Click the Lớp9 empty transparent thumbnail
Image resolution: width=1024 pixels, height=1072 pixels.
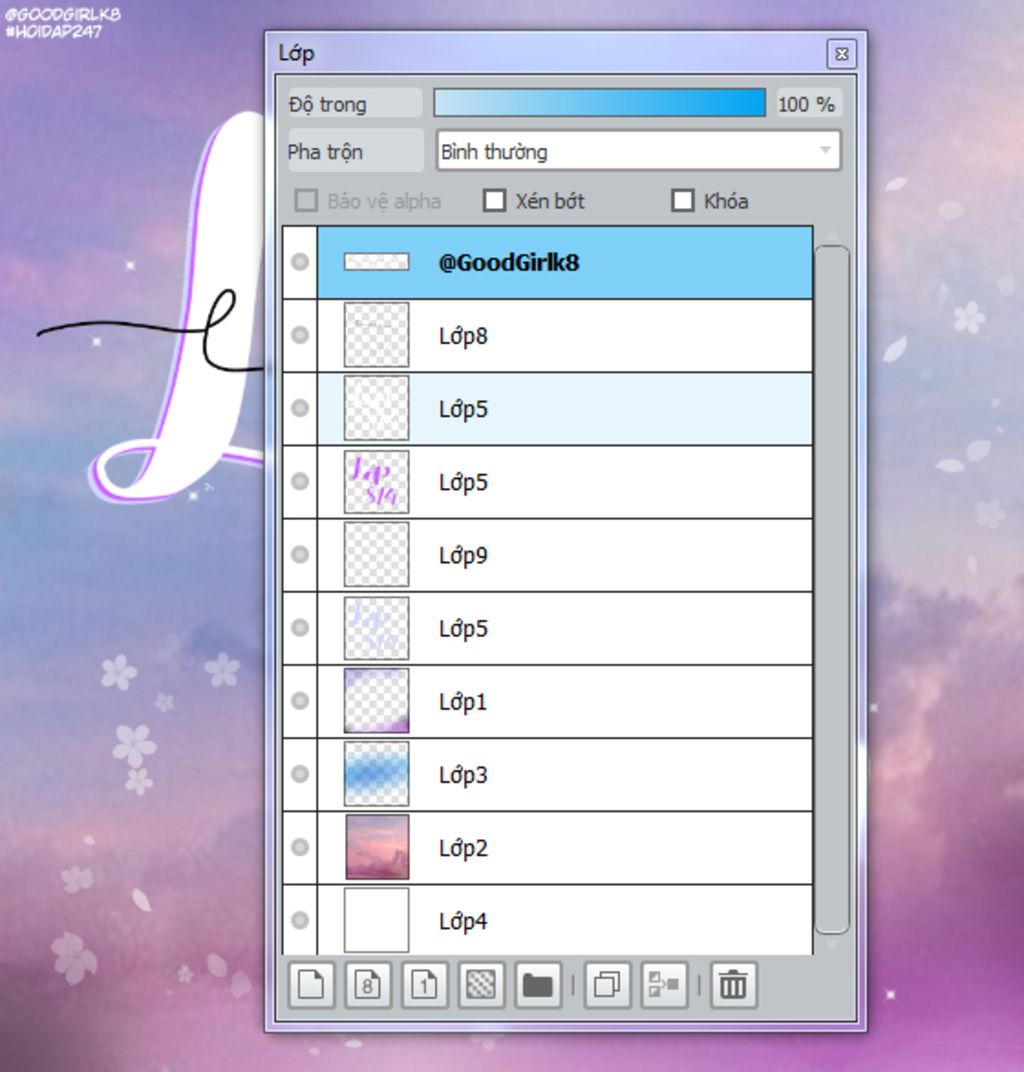[377, 554]
